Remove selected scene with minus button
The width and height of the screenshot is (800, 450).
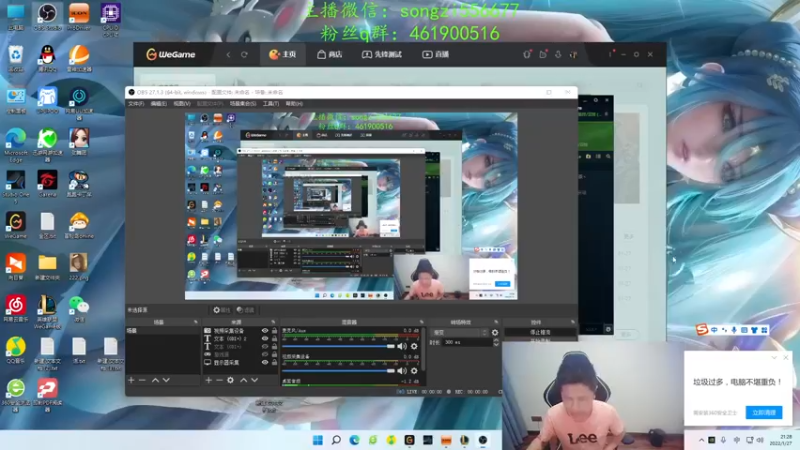(142, 380)
